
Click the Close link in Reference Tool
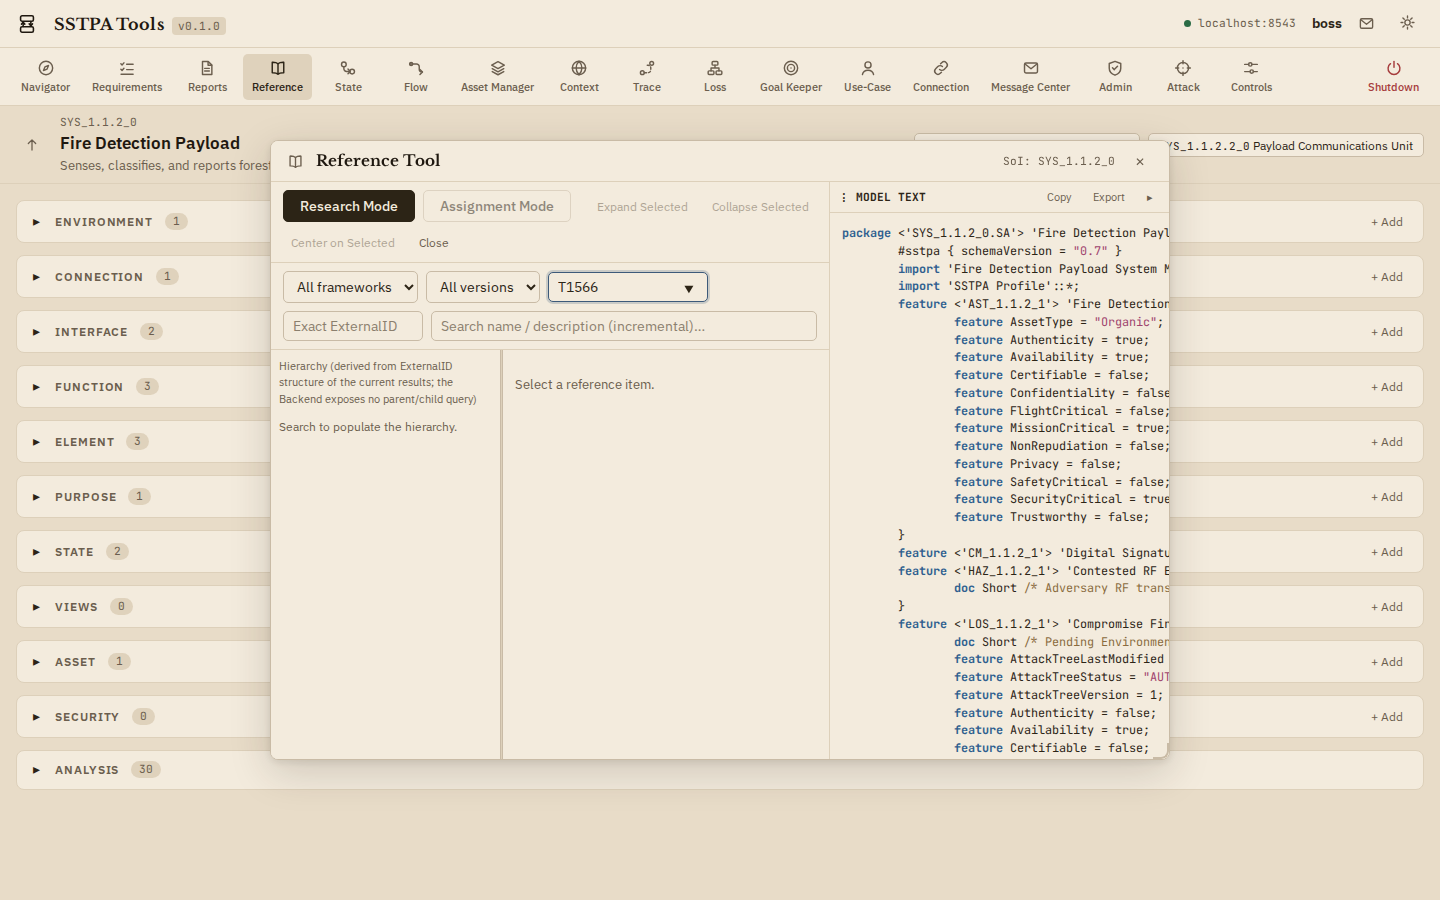coord(434,243)
